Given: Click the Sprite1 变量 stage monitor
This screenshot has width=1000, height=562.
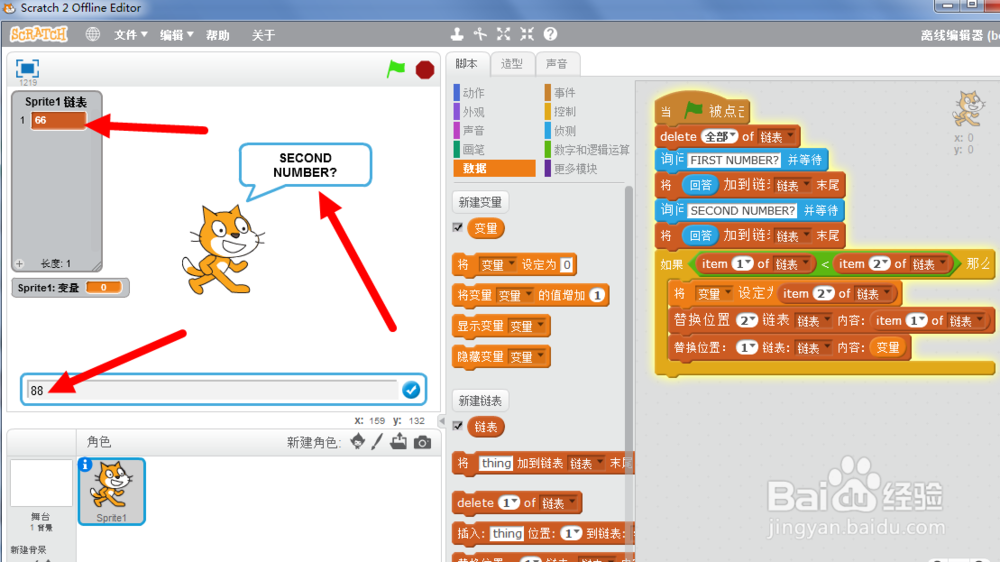Looking at the screenshot, I should click(x=70, y=288).
